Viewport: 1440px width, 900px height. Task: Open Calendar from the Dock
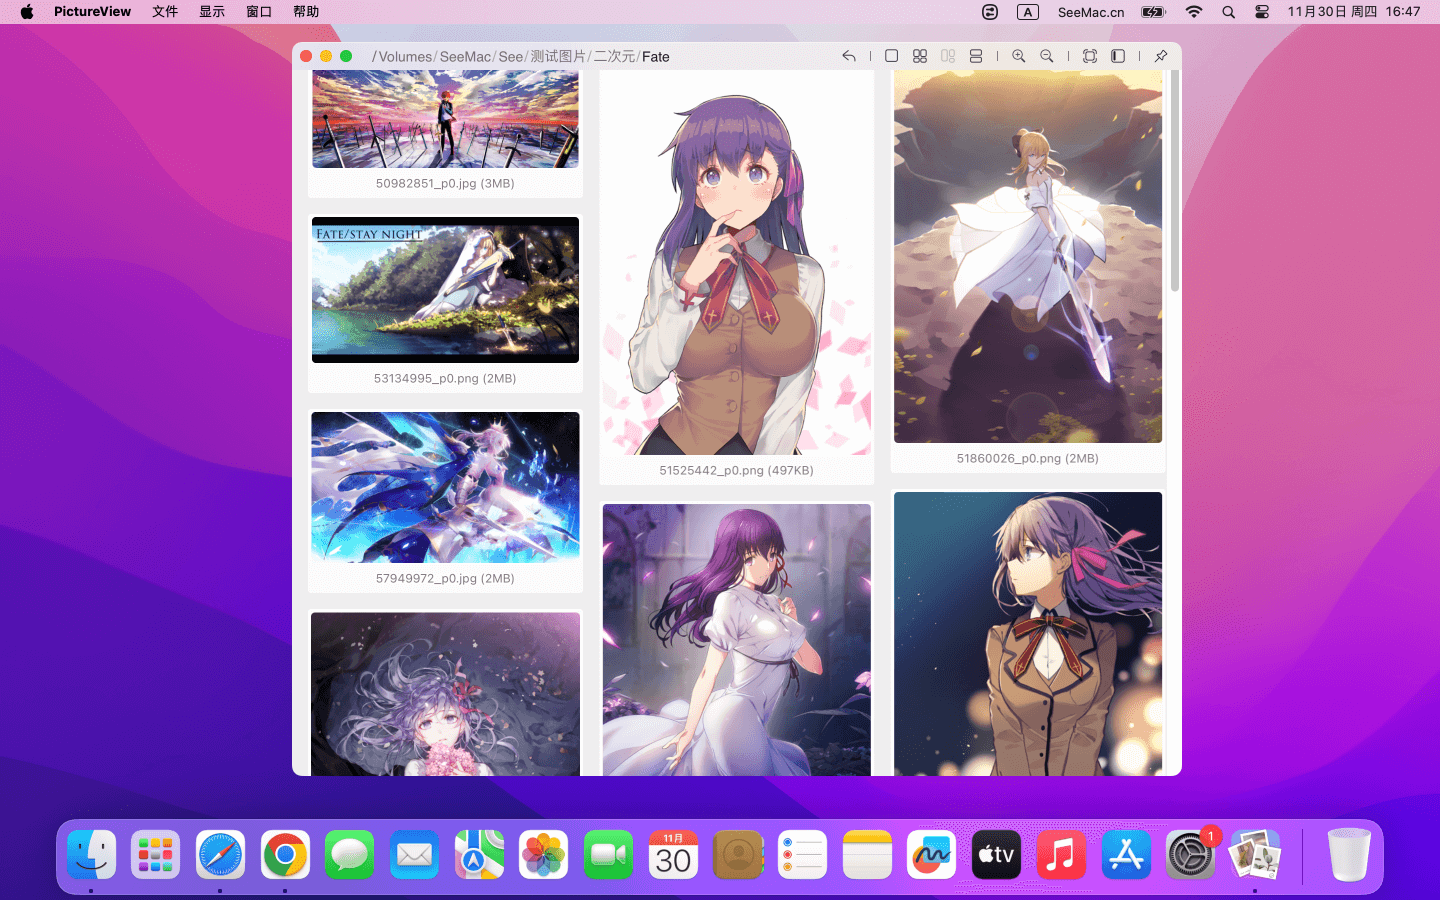[673, 855]
